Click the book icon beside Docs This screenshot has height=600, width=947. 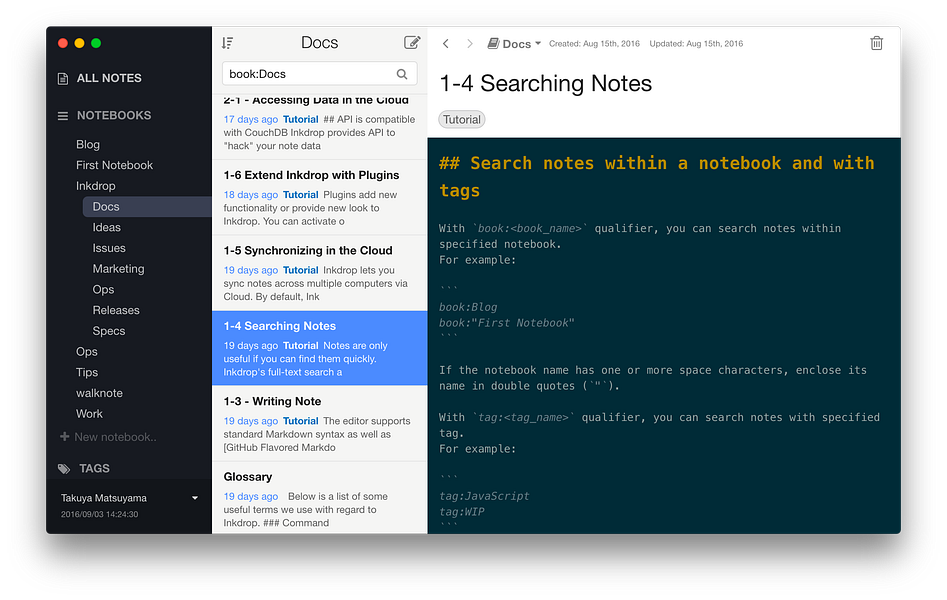pyautogui.click(x=493, y=44)
